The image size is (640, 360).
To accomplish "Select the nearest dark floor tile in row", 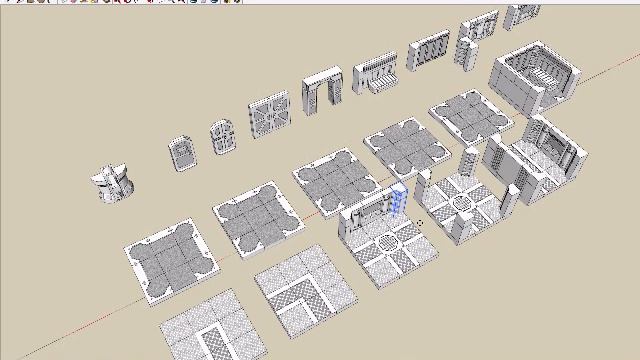I will point(171,261).
